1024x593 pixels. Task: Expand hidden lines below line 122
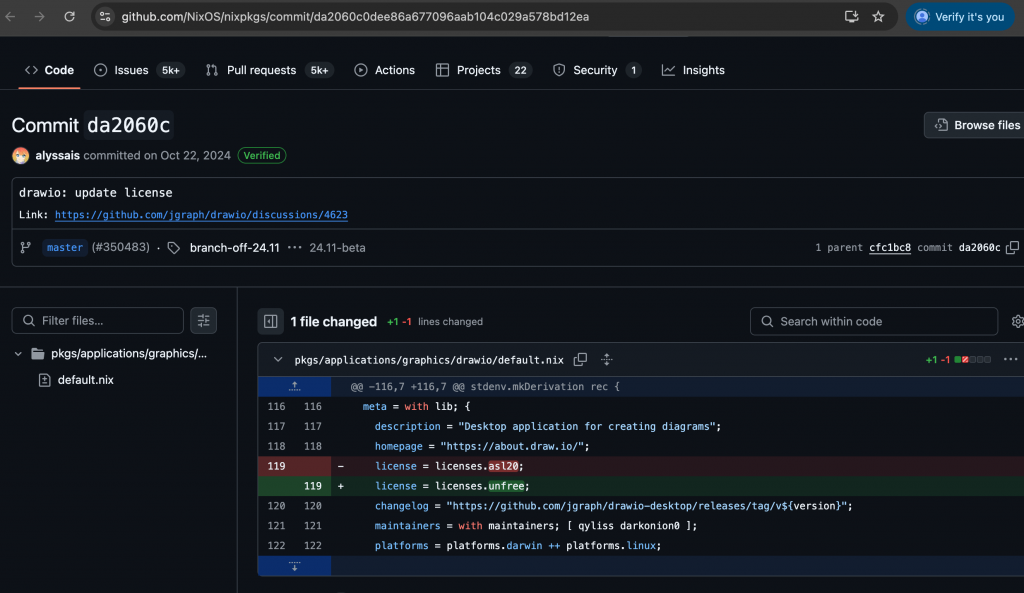294,566
